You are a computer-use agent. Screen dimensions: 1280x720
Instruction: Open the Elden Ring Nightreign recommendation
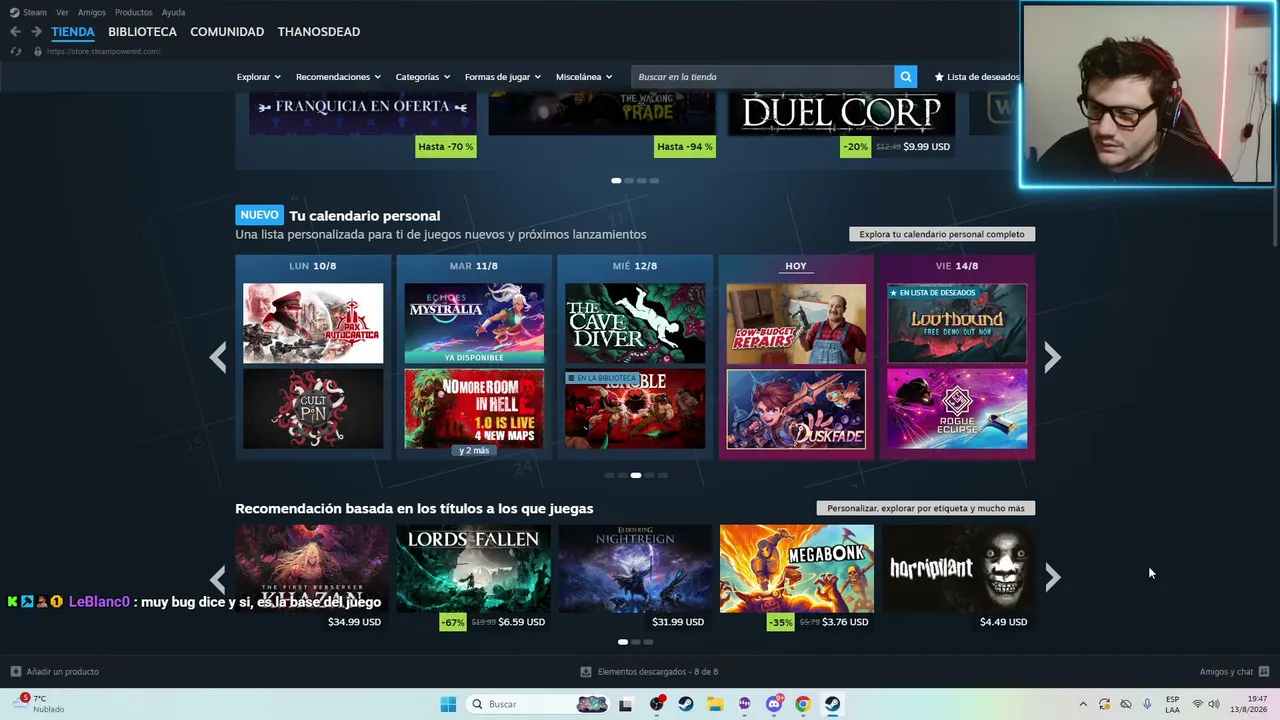point(635,568)
